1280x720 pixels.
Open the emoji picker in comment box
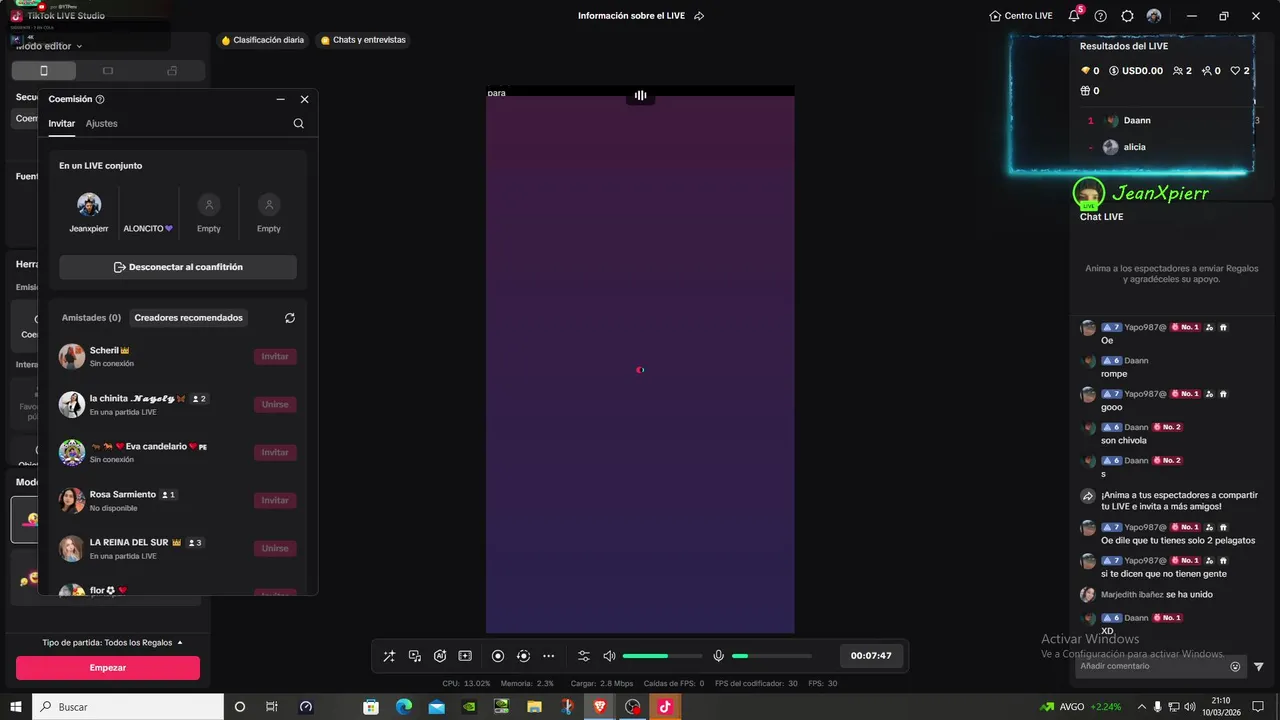tap(1235, 667)
